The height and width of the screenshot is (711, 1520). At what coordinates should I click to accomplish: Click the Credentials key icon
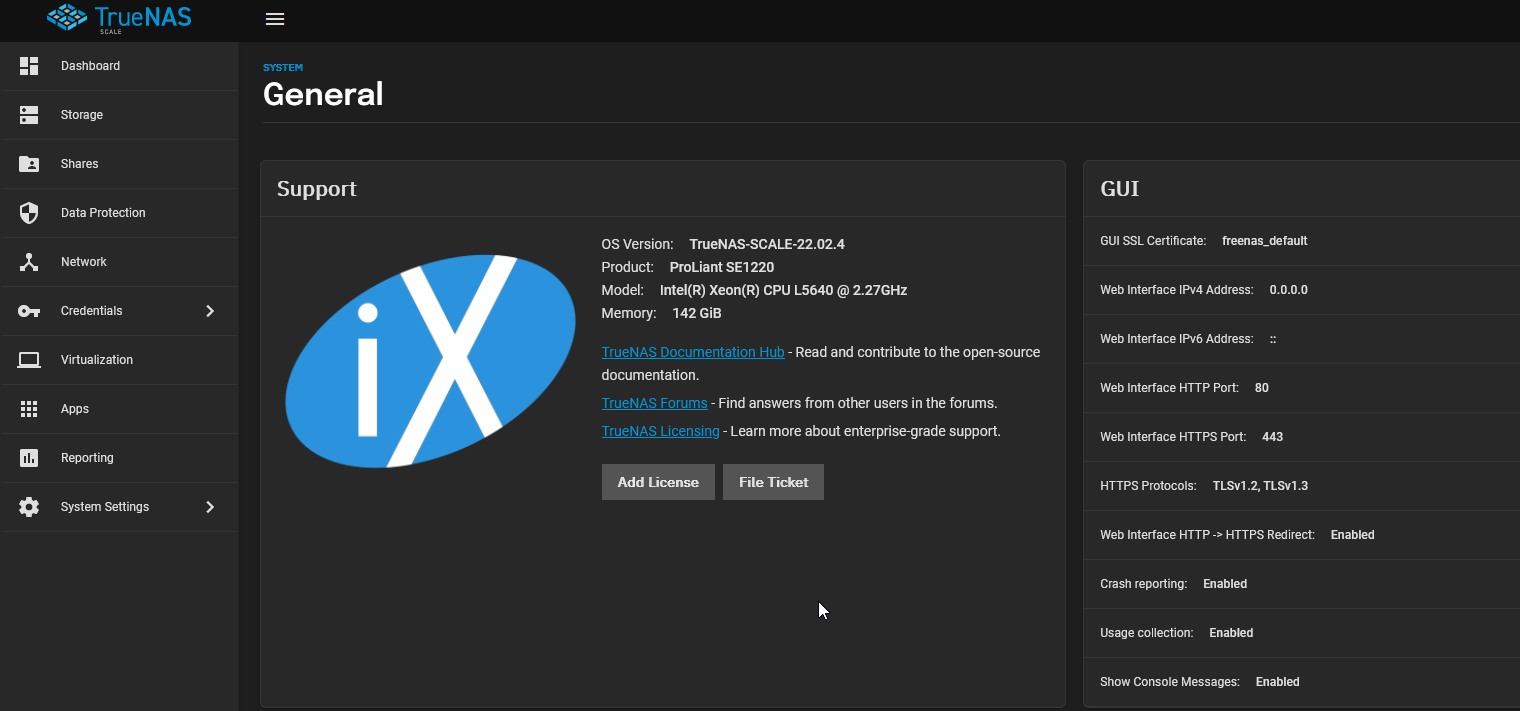(x=29, y=311)
